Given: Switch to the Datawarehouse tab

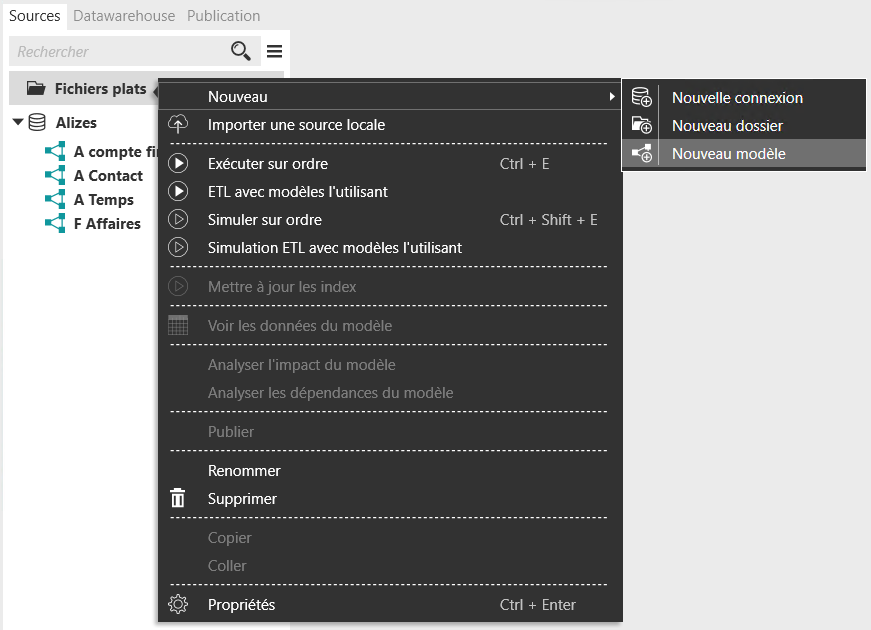Looking at the screenshot, I should point(124,16).
